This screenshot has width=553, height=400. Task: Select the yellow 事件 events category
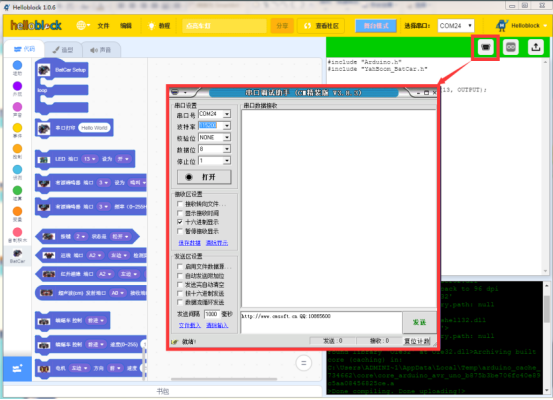(x=17, y=131)
